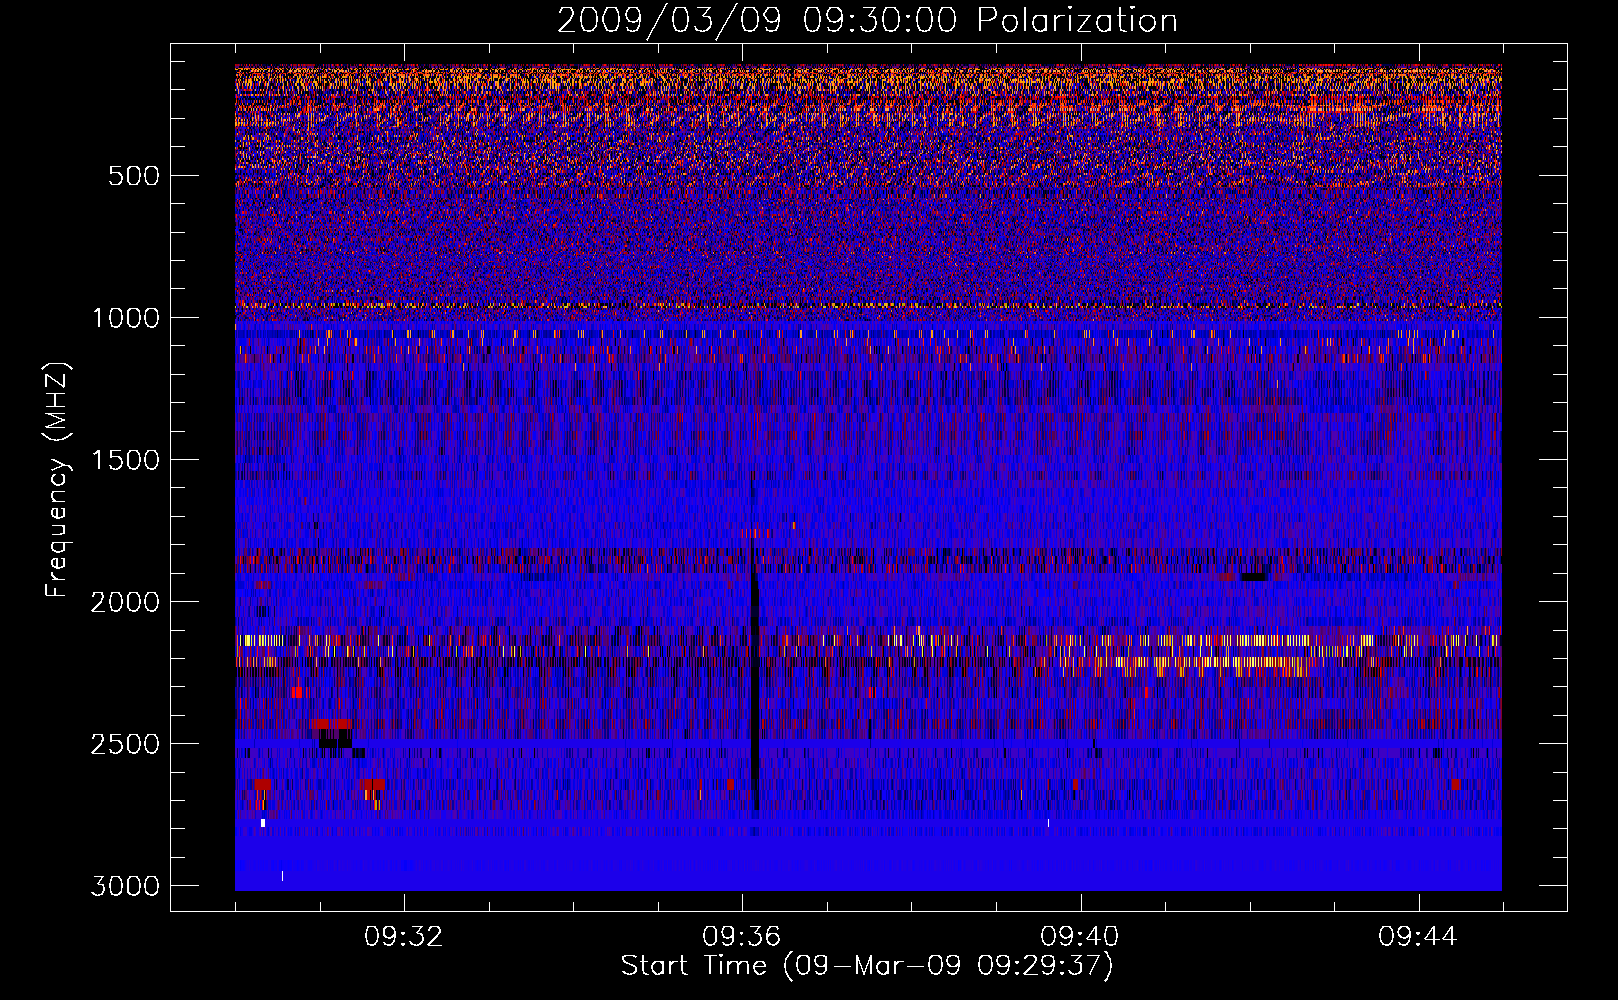Click the plot title '2009/03/09 09:30:00 Polarization'
Screen dimensions: 1618x1000
pyautogui.click(x=867, y=20)
